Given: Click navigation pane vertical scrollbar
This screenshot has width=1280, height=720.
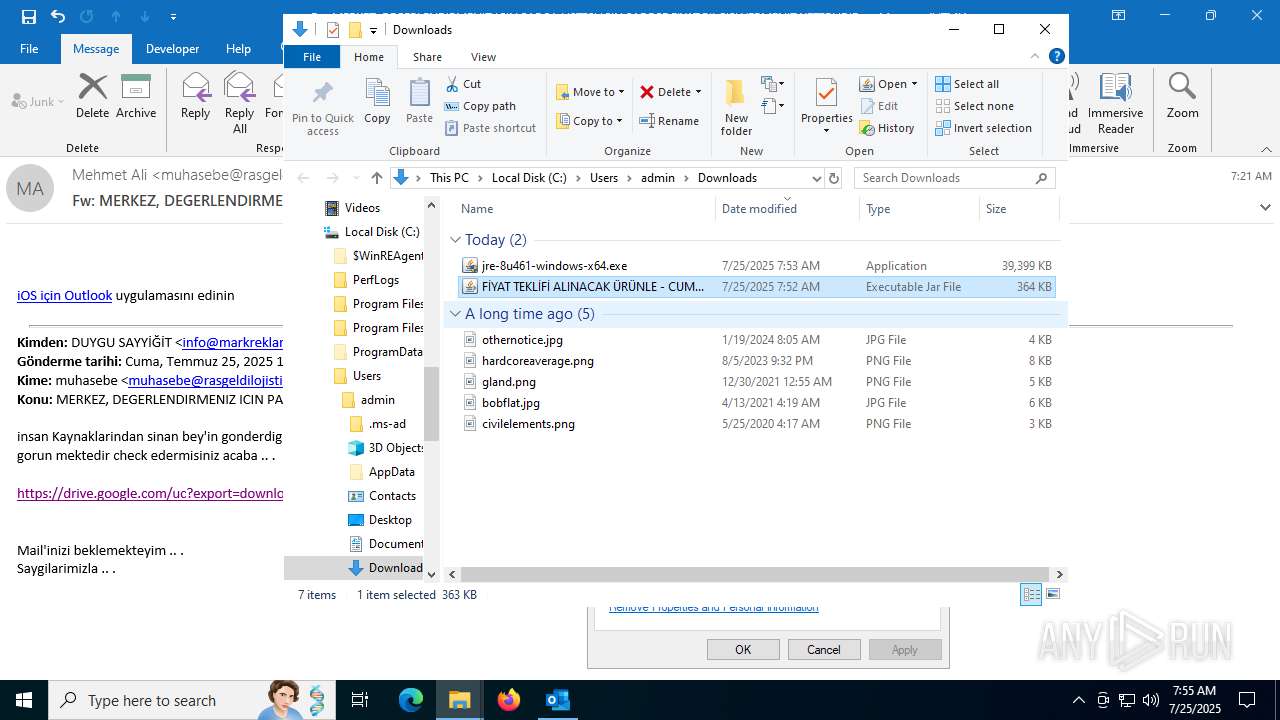Looking at the screenshot, I should [x=432, y=404].
